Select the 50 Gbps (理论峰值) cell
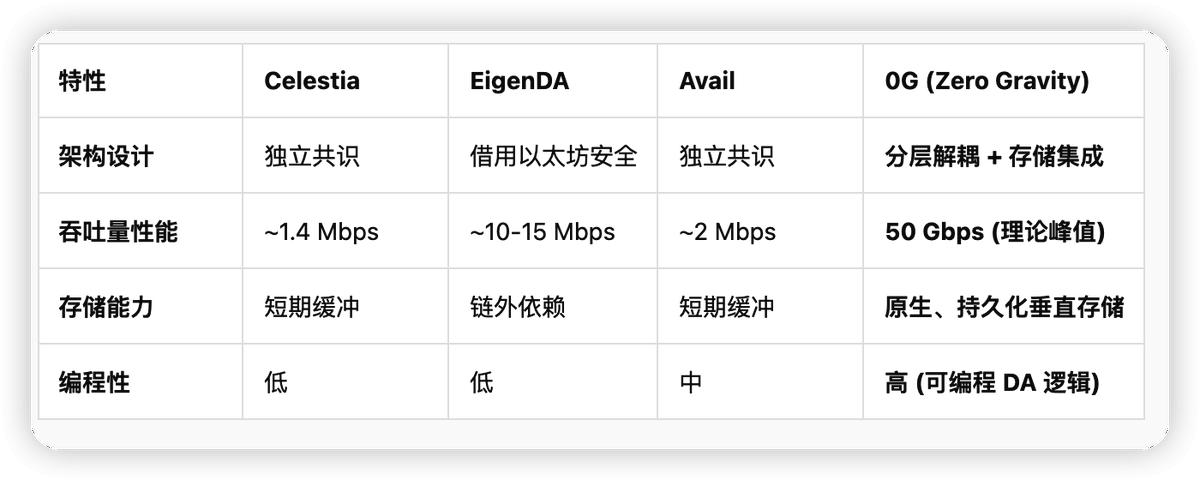This screenshot has width=1200, height=480. 994,232
